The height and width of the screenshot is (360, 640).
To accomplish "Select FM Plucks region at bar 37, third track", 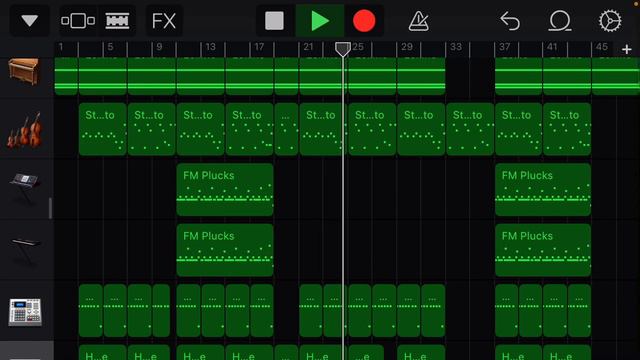I will [543, 189].
